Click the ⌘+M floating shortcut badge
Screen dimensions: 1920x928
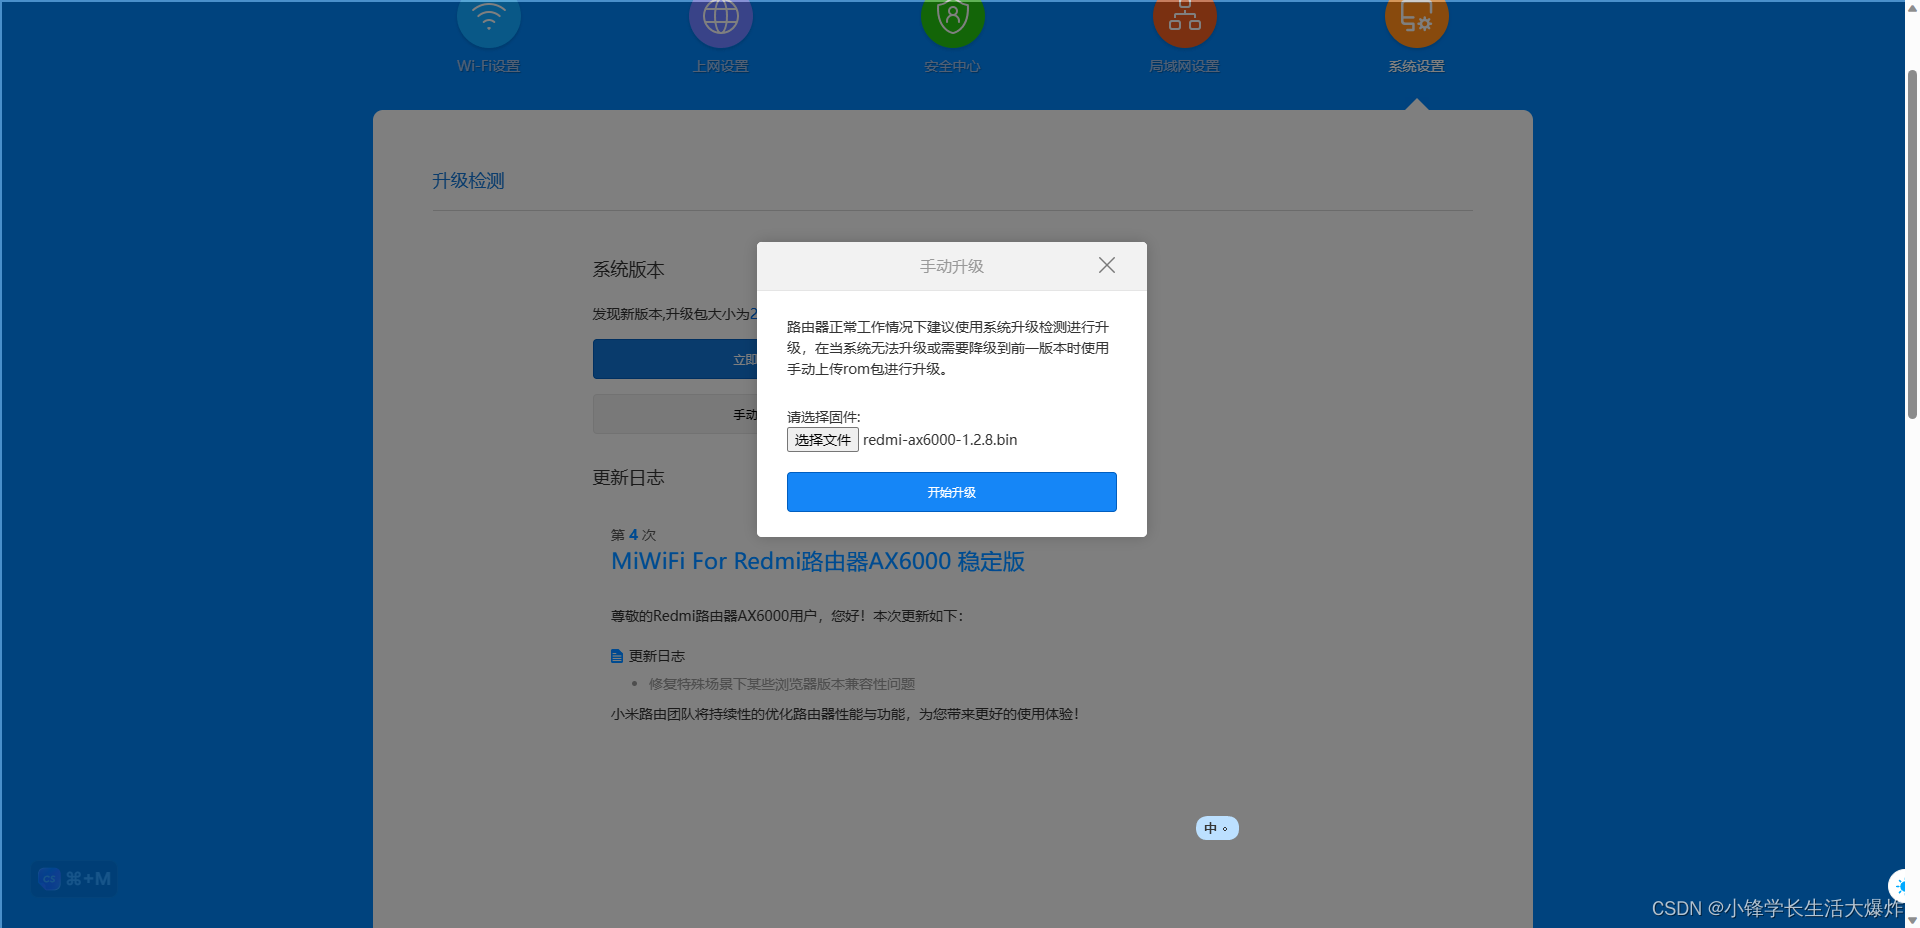click(x=75, y=879)
